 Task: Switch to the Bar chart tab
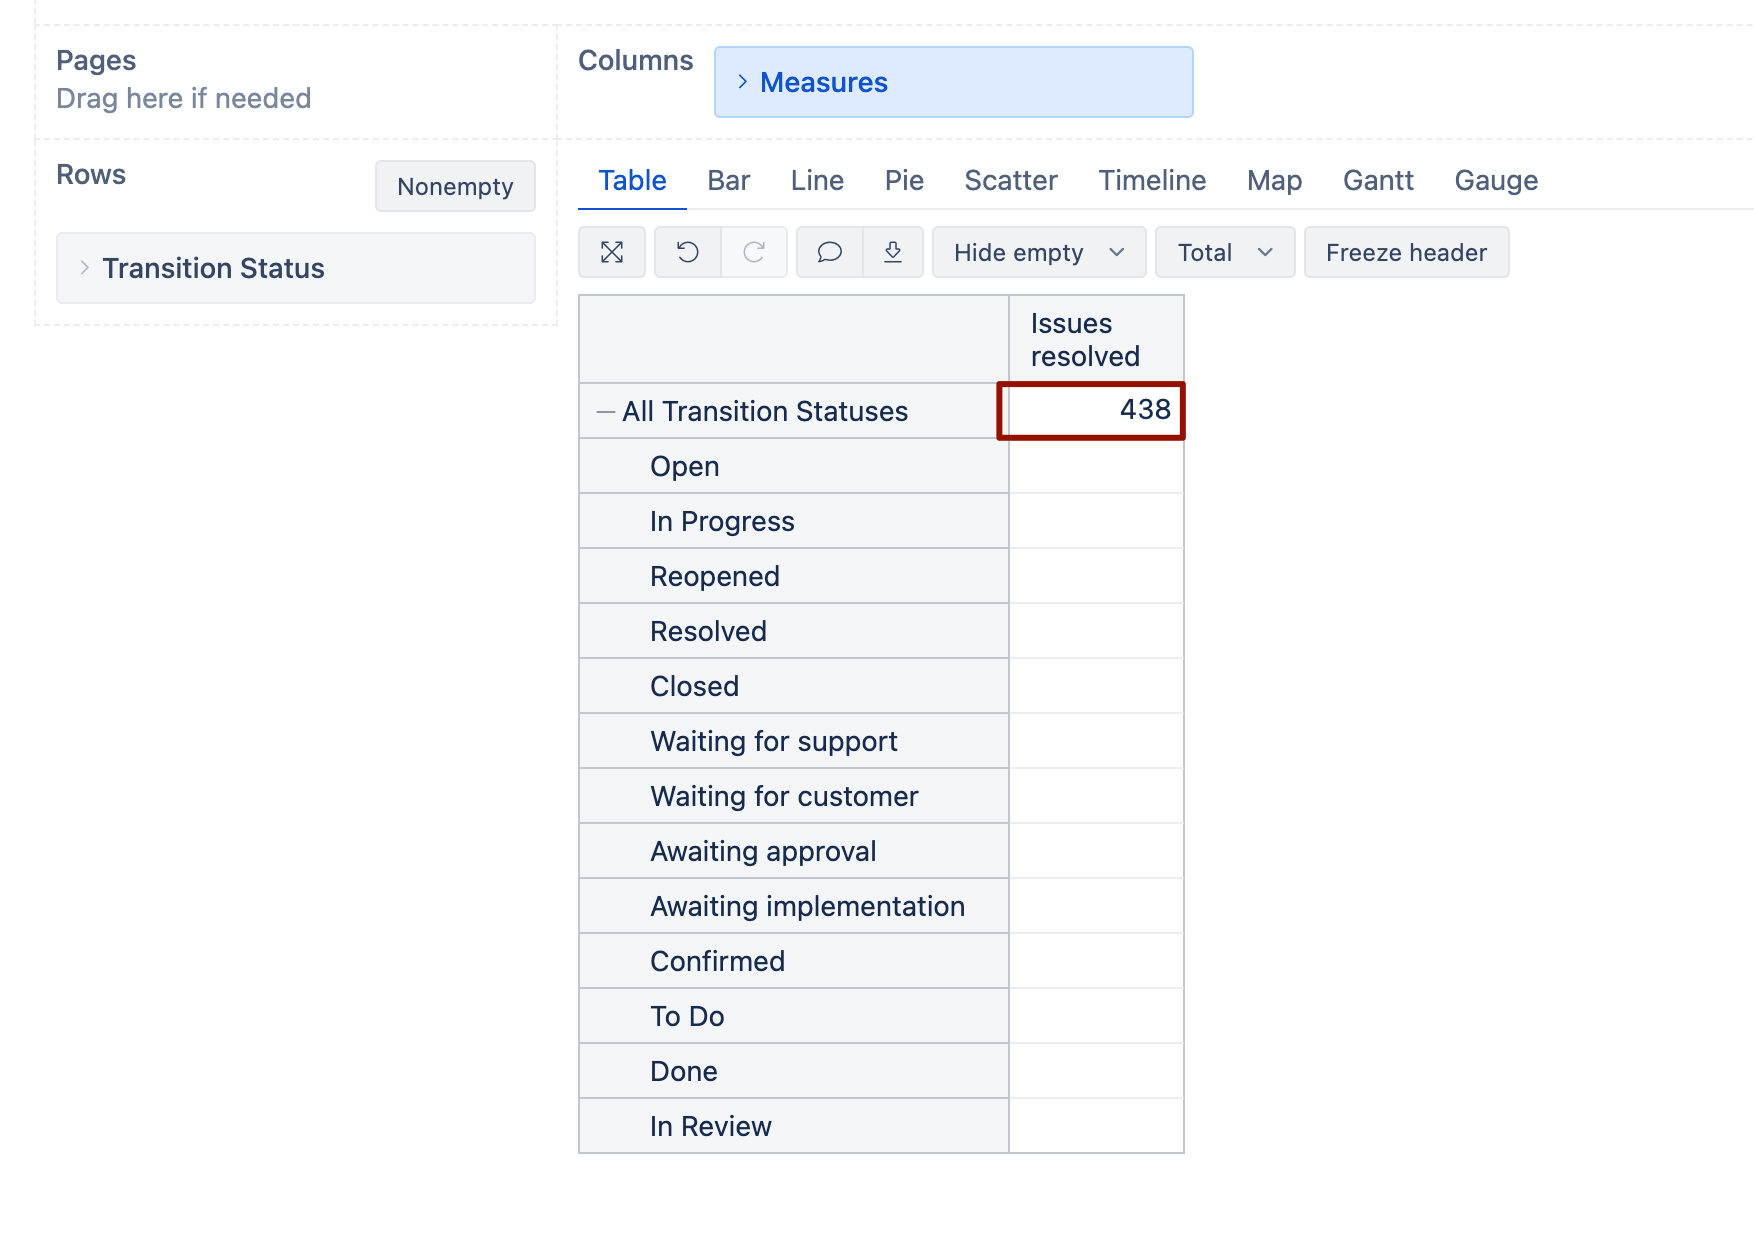pyautogui.click(x=728, y=180)
